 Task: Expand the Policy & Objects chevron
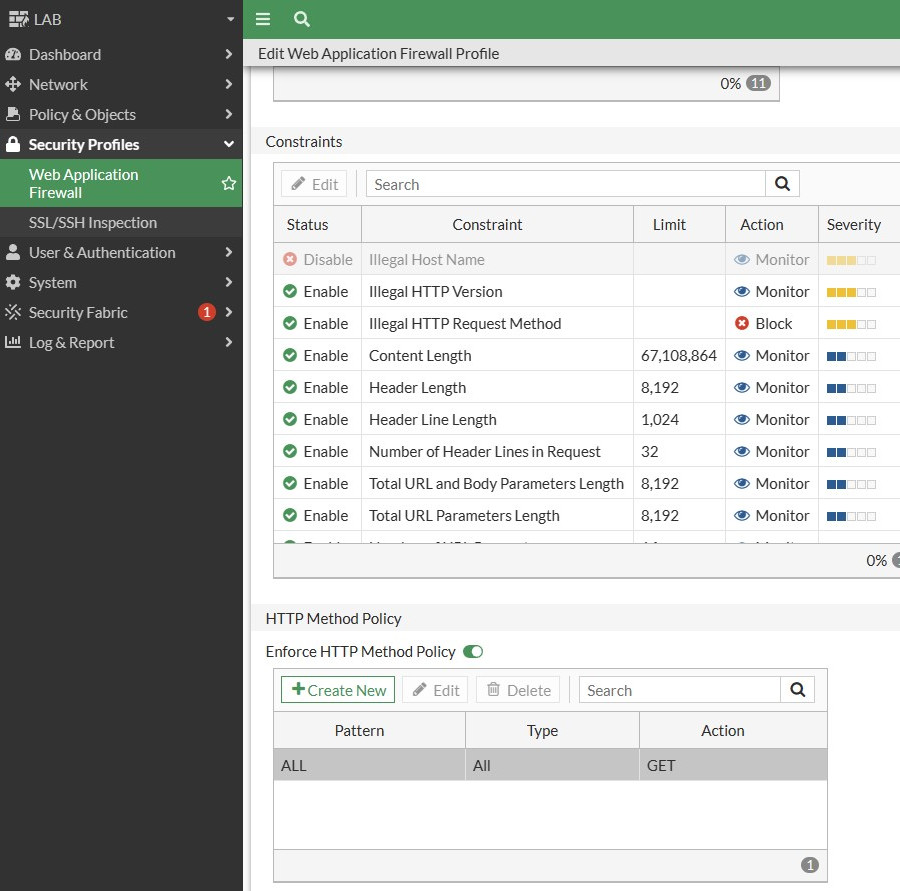coord(228,114)
